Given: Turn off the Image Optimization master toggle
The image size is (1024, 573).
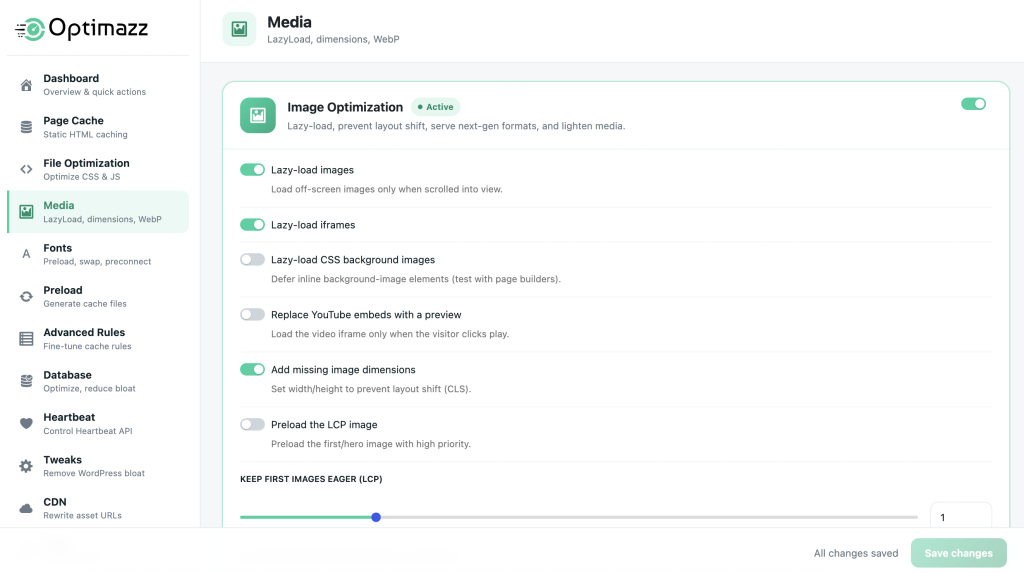Looking at the screenshot, I should coord(973,104).
